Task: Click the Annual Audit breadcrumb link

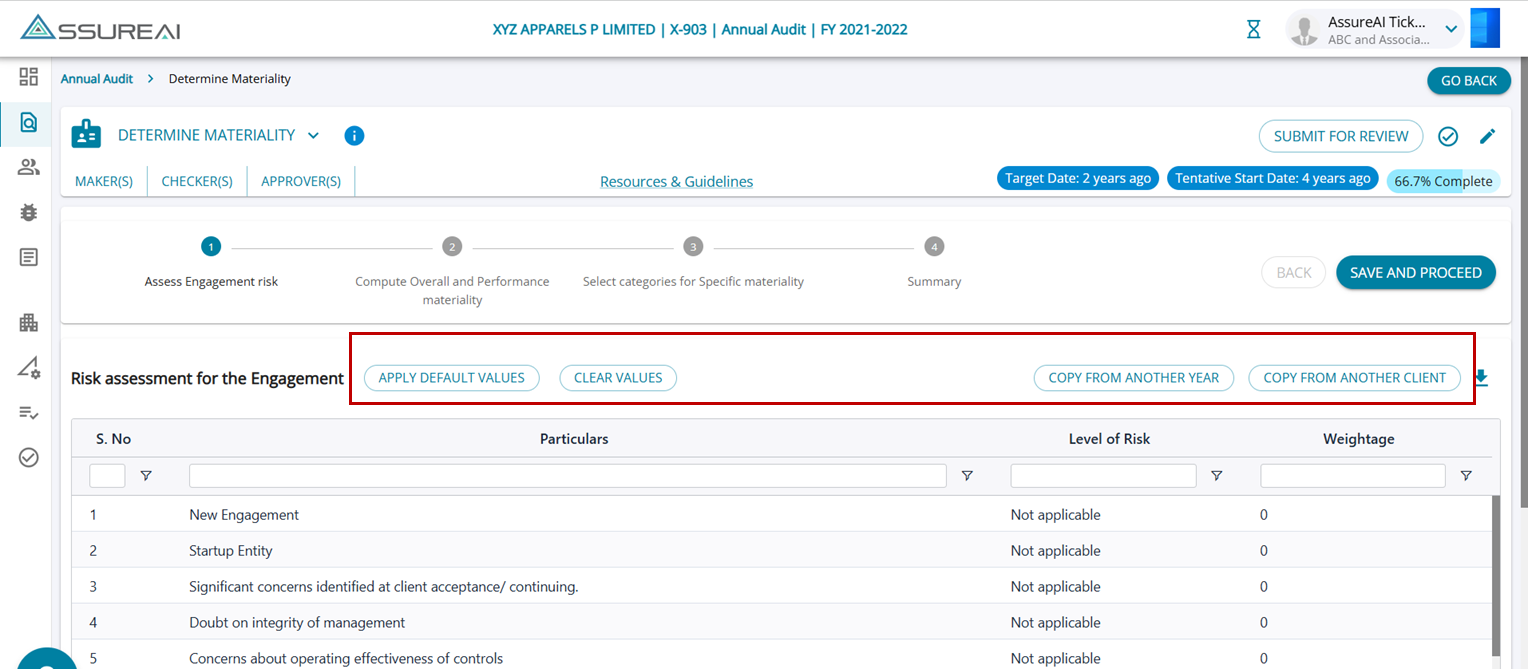Action: pos(97,78)
